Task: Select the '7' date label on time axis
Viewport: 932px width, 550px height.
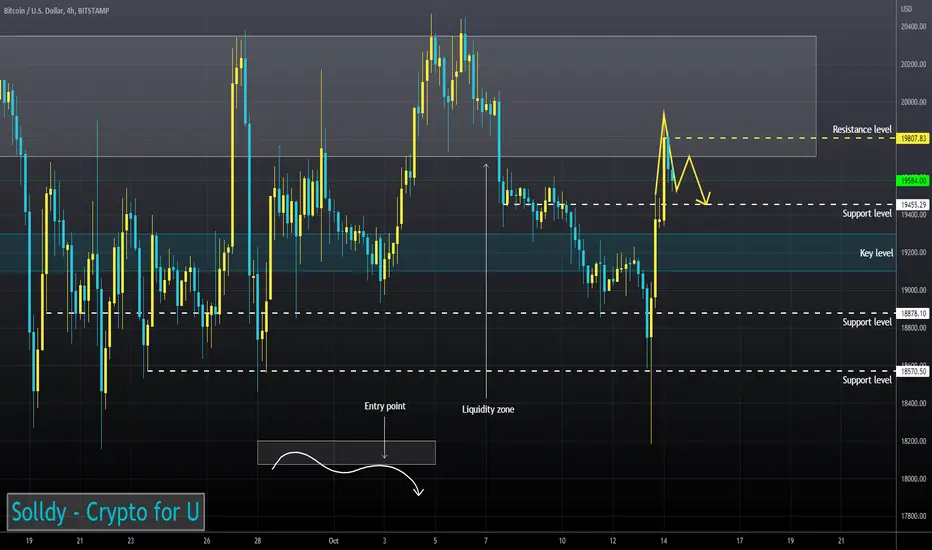Action: [486, 541]
